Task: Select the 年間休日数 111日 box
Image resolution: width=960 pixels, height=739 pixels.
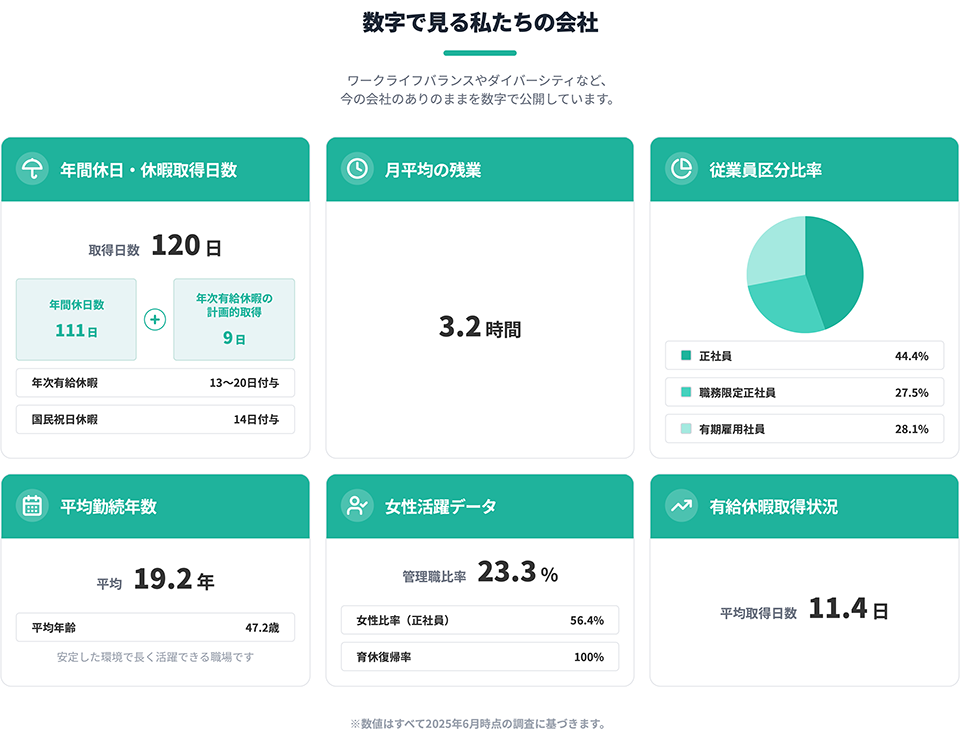Action: [x=77, y=319]
